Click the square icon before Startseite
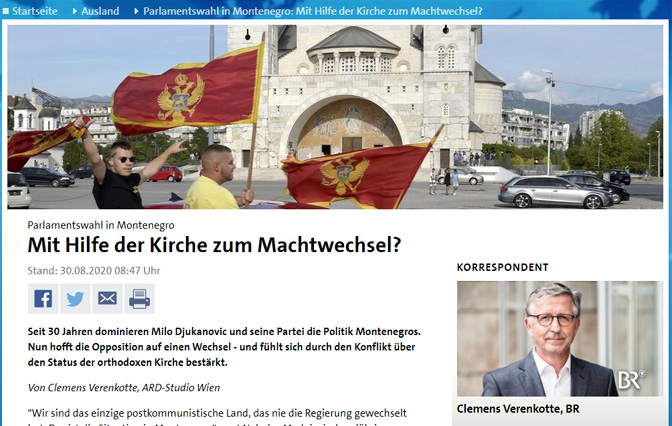The height and width of the screenshot is (426, 672). [x=6, y=12]
